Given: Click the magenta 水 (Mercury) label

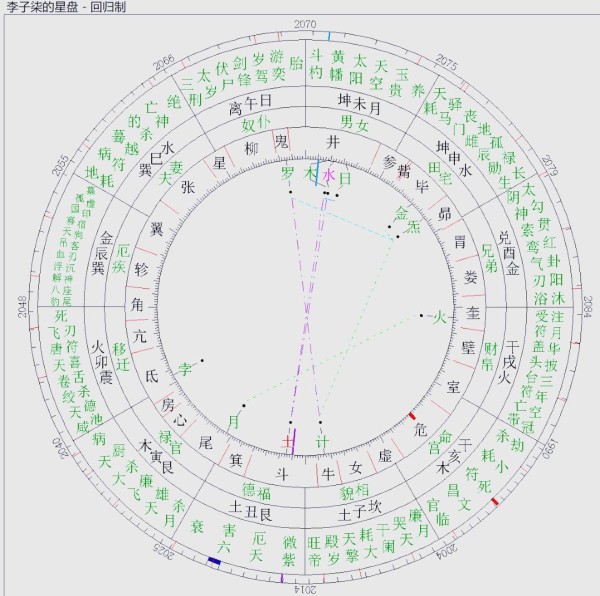Looking at the screenshot, I should coord(328,177).
